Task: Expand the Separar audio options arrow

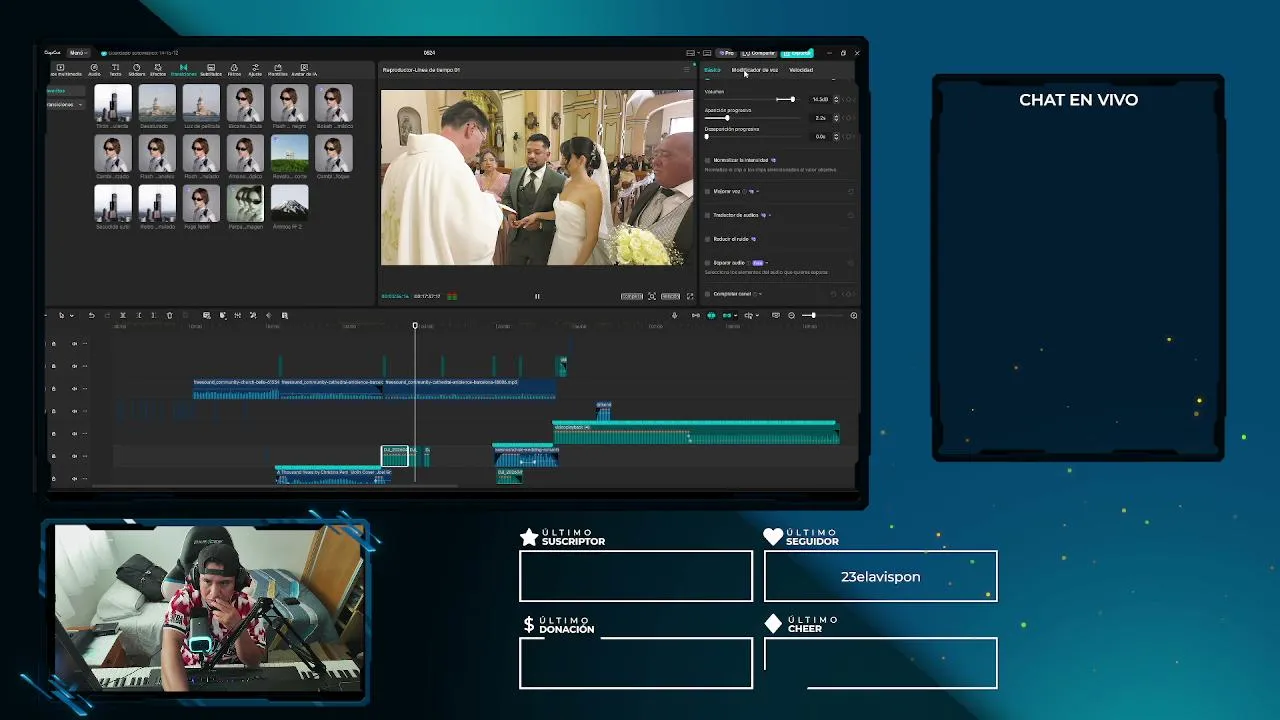Action: [767, 263]
